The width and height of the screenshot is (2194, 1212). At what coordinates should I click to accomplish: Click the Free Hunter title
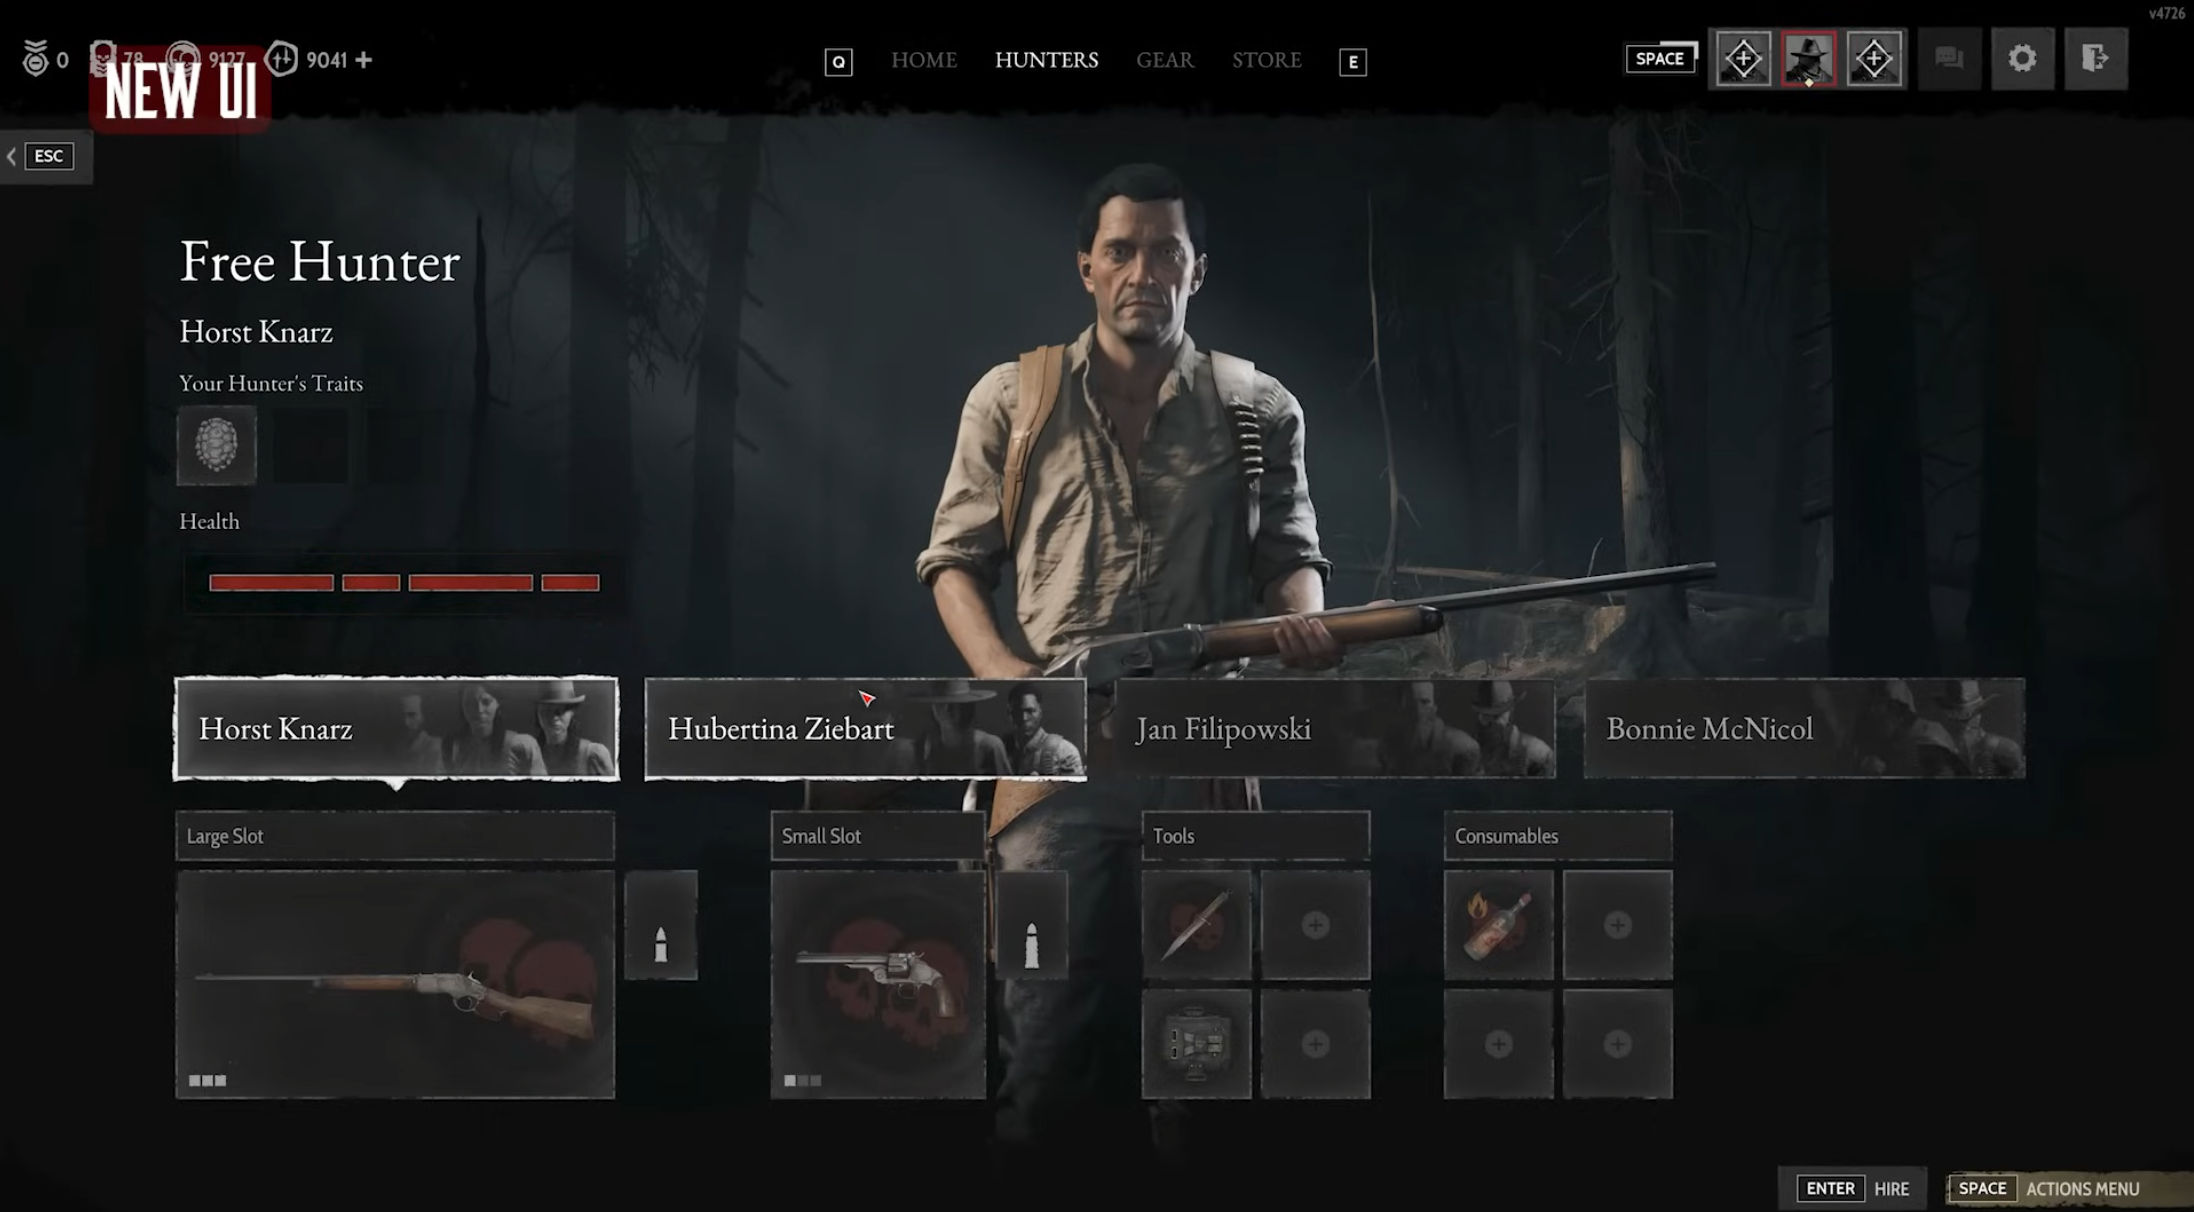coord(319,261)
